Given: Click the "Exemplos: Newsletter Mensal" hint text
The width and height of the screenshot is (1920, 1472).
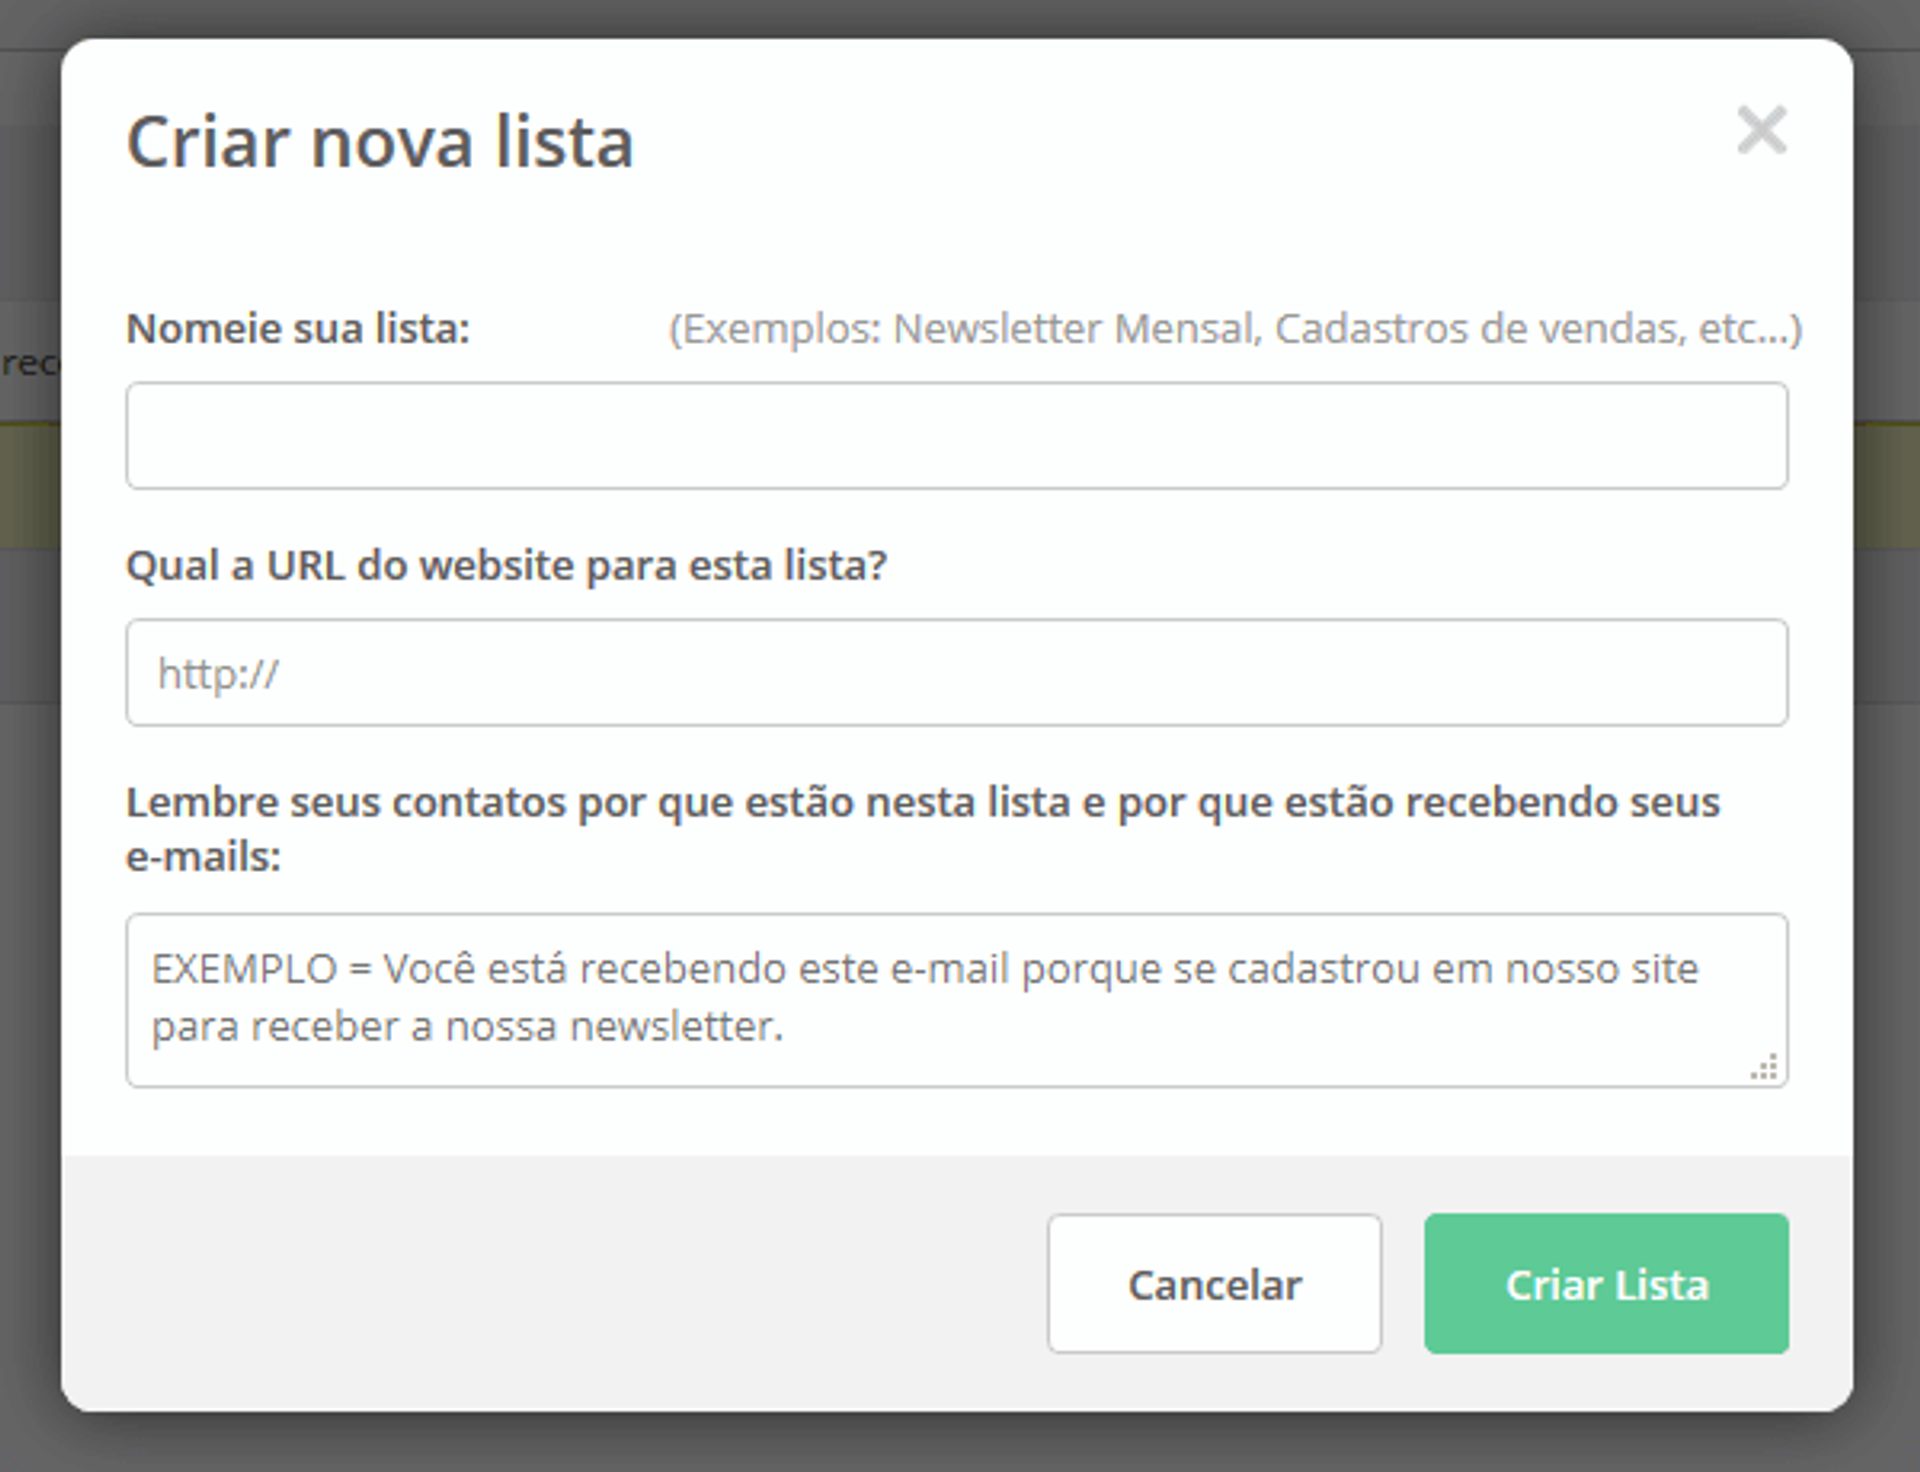Looking at the screenshot, I should [x=1234, y=329].
